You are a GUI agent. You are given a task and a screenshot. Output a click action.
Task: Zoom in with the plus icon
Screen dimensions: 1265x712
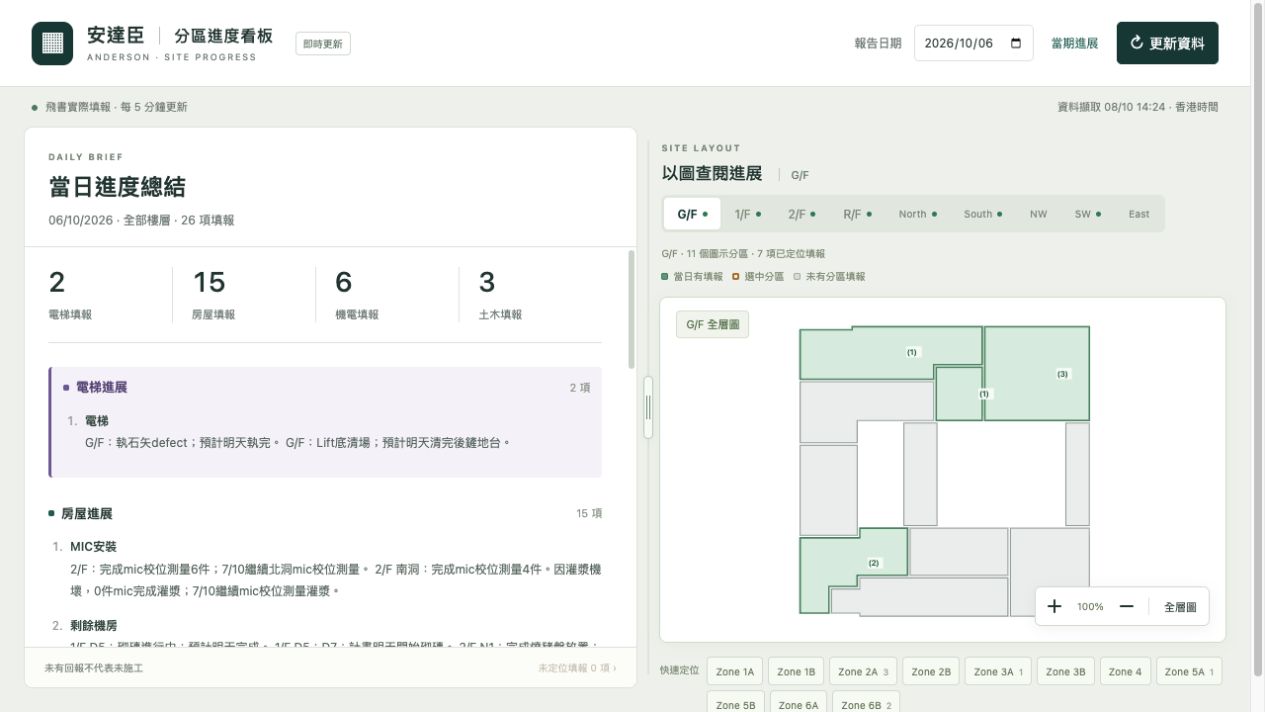pos(1054,606)
